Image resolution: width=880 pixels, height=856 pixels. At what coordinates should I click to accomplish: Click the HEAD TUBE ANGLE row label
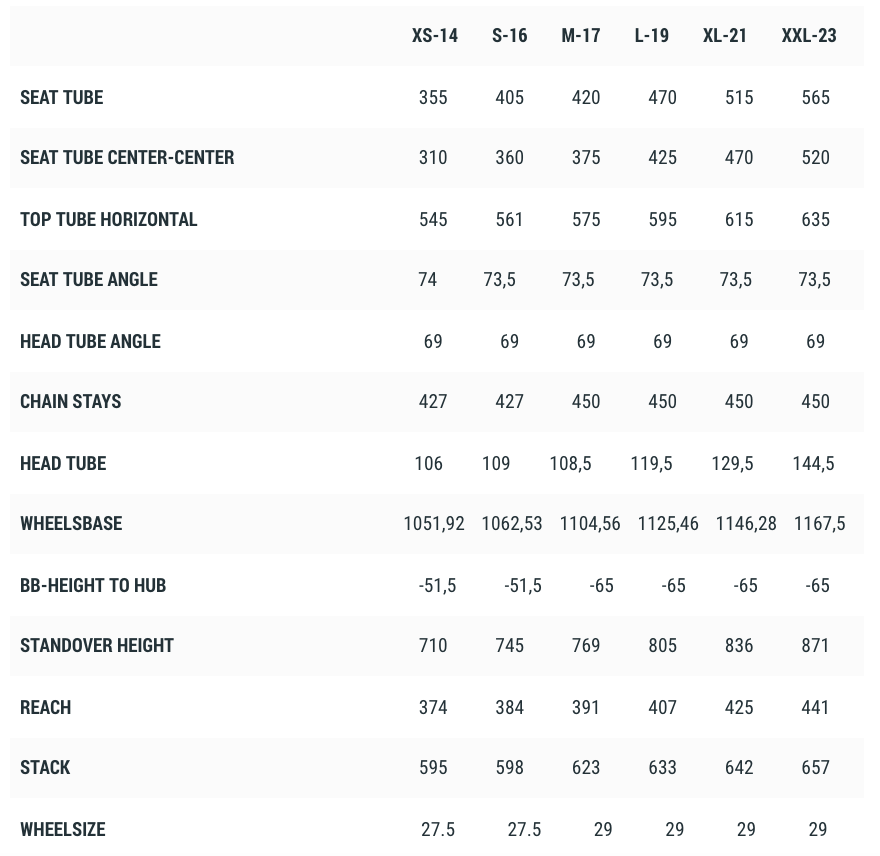click(90, 342)
